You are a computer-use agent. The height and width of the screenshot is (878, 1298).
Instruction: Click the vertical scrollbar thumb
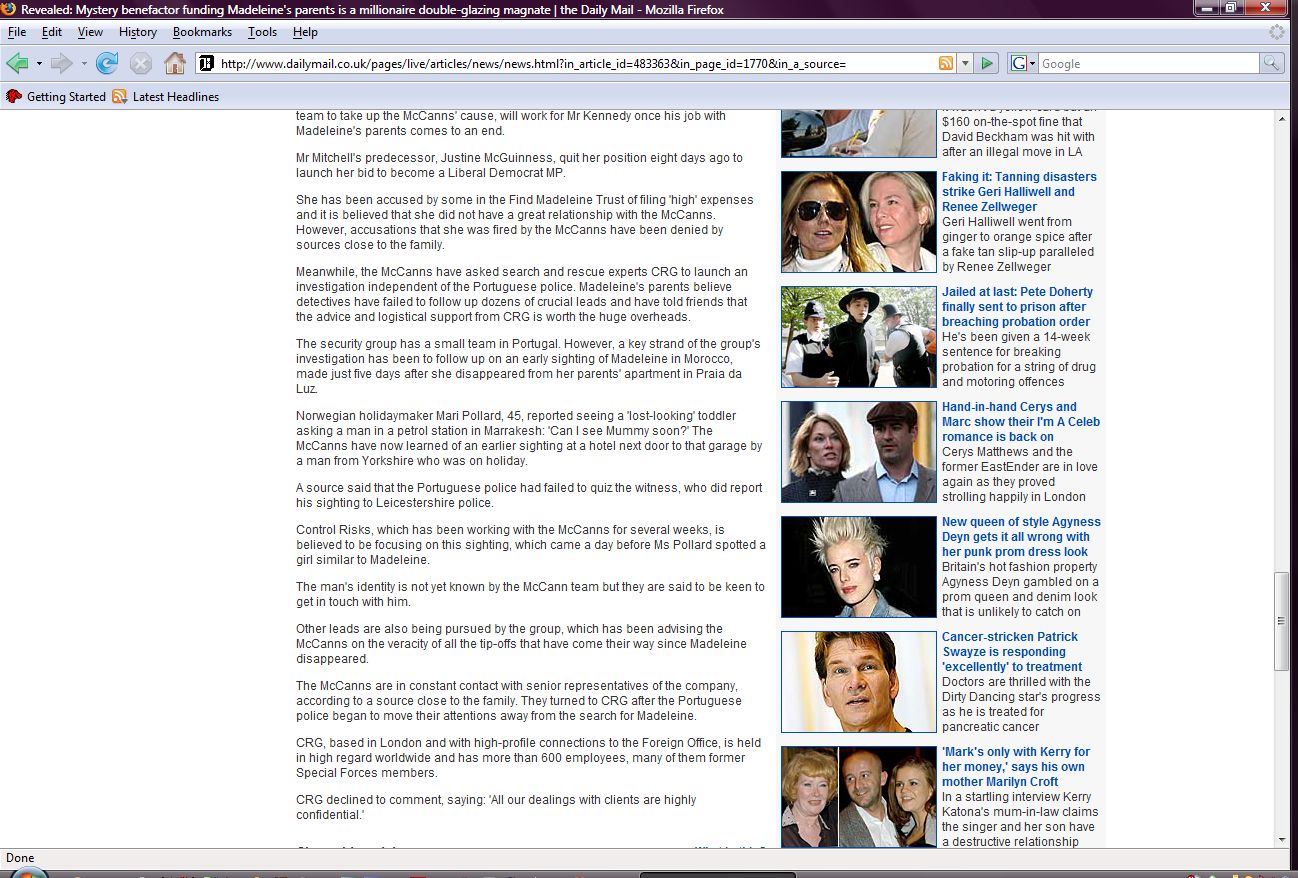click(x=1282, y=621)
